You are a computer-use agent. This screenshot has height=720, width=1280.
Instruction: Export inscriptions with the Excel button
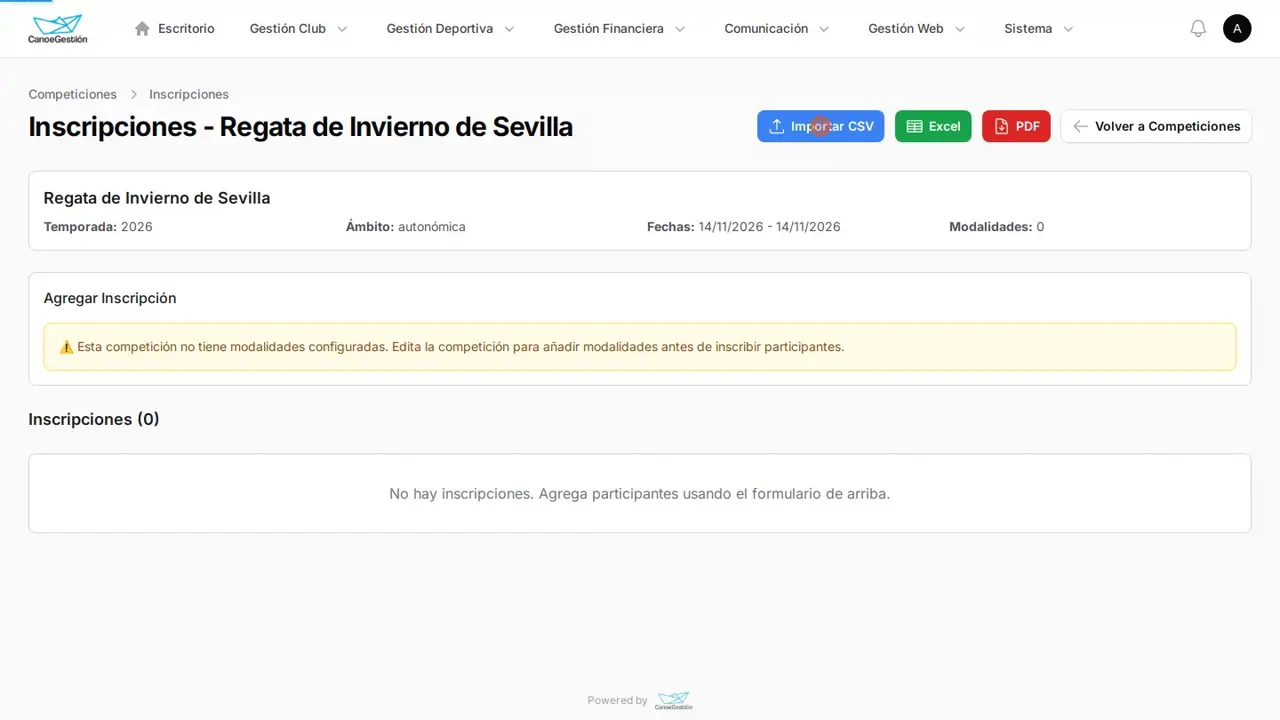tap(933, 127)
